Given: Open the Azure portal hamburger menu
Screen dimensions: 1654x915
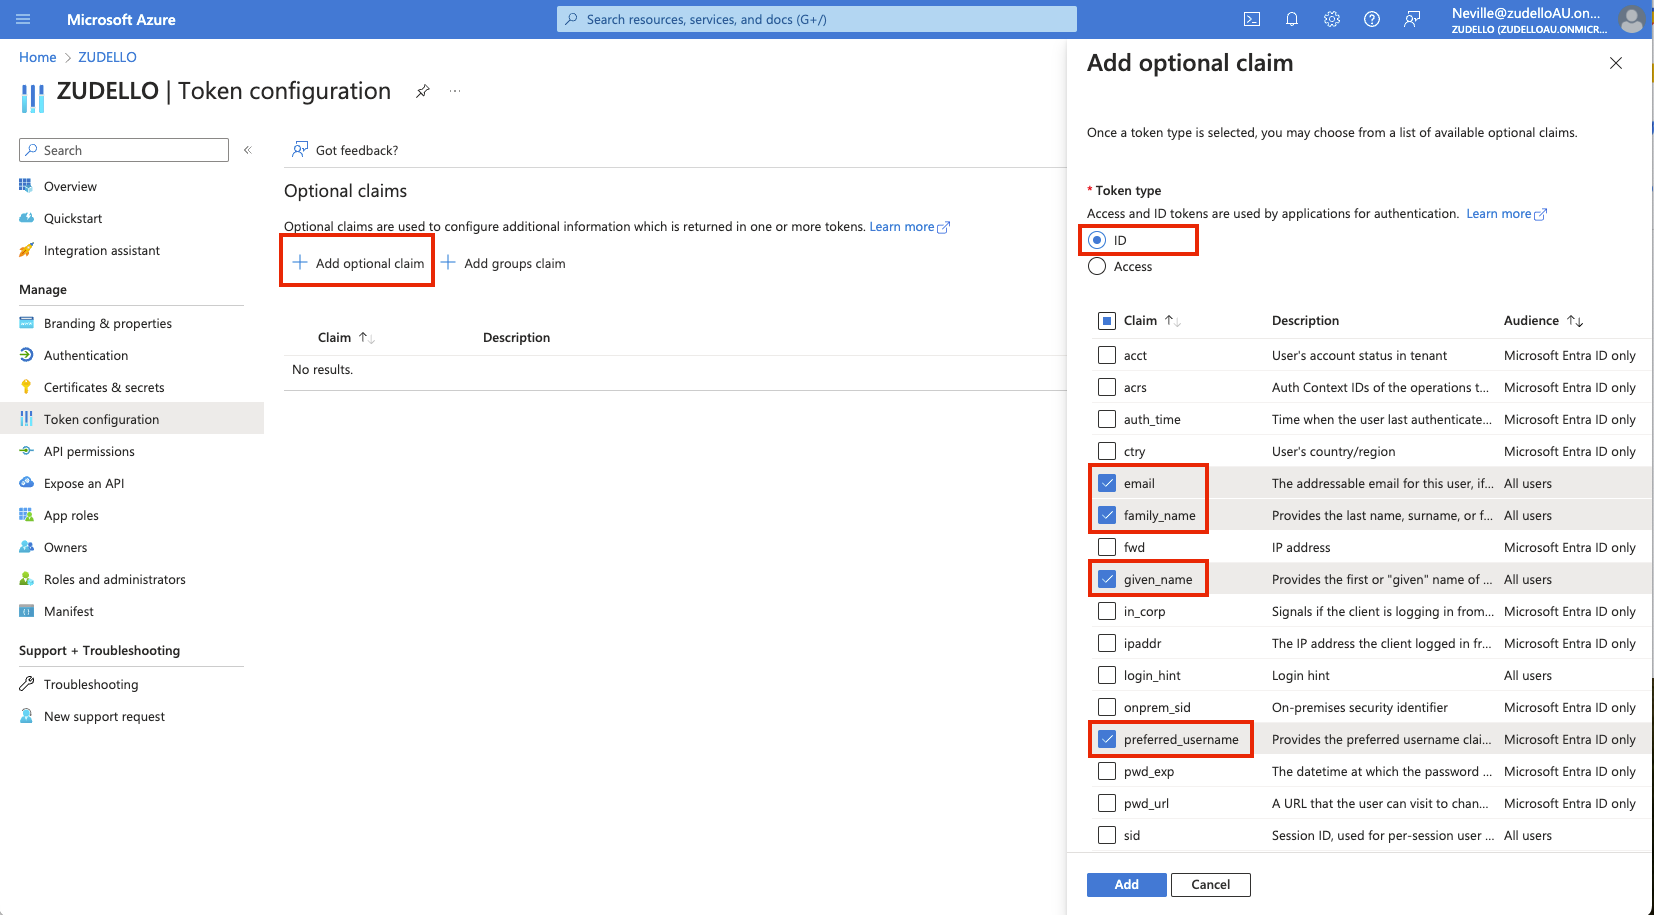Looking at the screenshot, I should [x=23, y=19].
